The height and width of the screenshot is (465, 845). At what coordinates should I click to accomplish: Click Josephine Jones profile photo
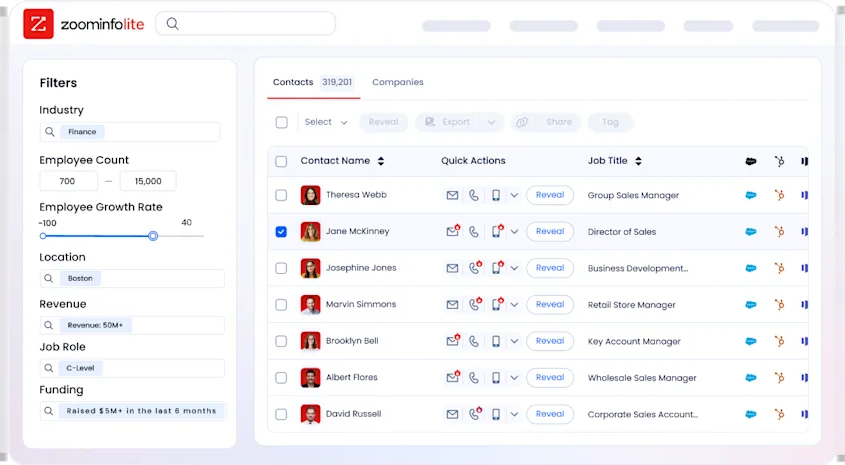(310, 268)
